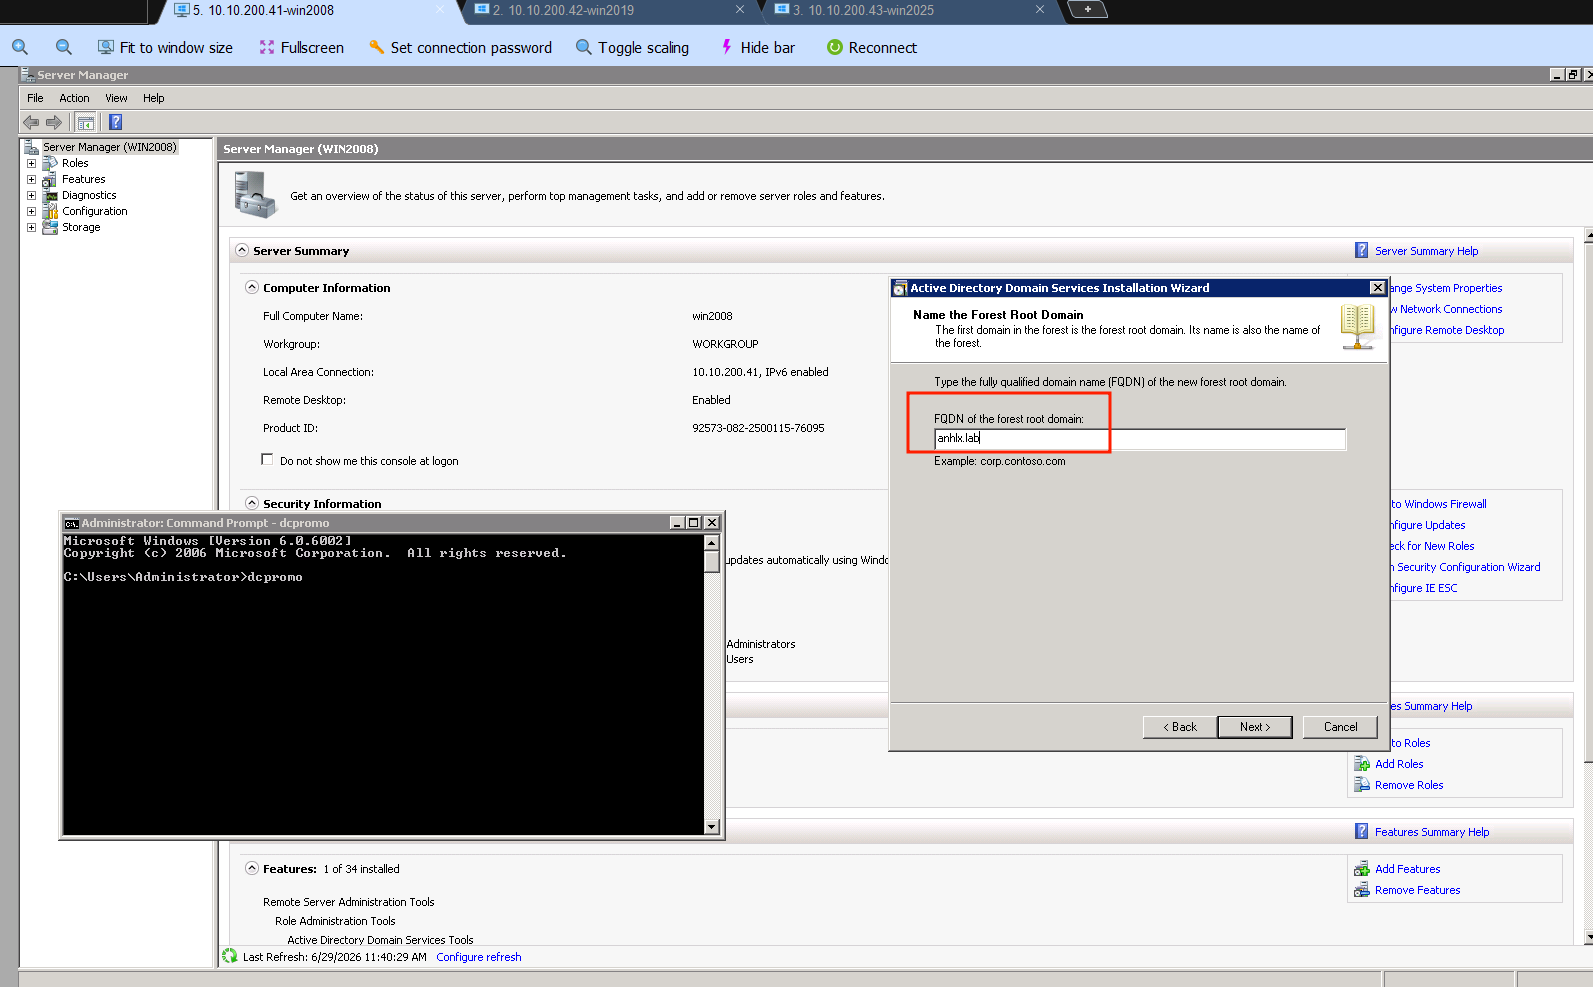Click the zoom out magnifier icon
Viewport: 1593px width, 987px height.
click(64, 47)
